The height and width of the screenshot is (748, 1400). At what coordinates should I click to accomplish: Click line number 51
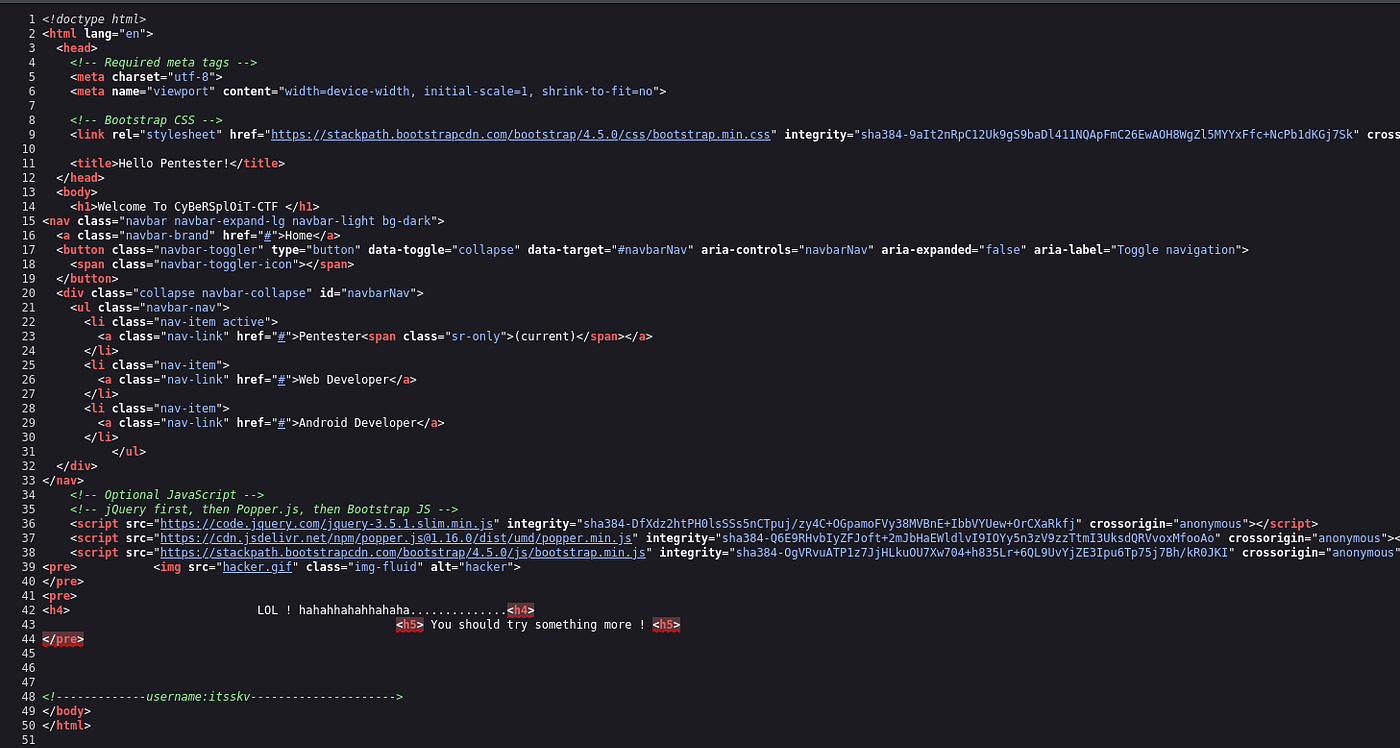pyautogui.click(x=28, y=740)
